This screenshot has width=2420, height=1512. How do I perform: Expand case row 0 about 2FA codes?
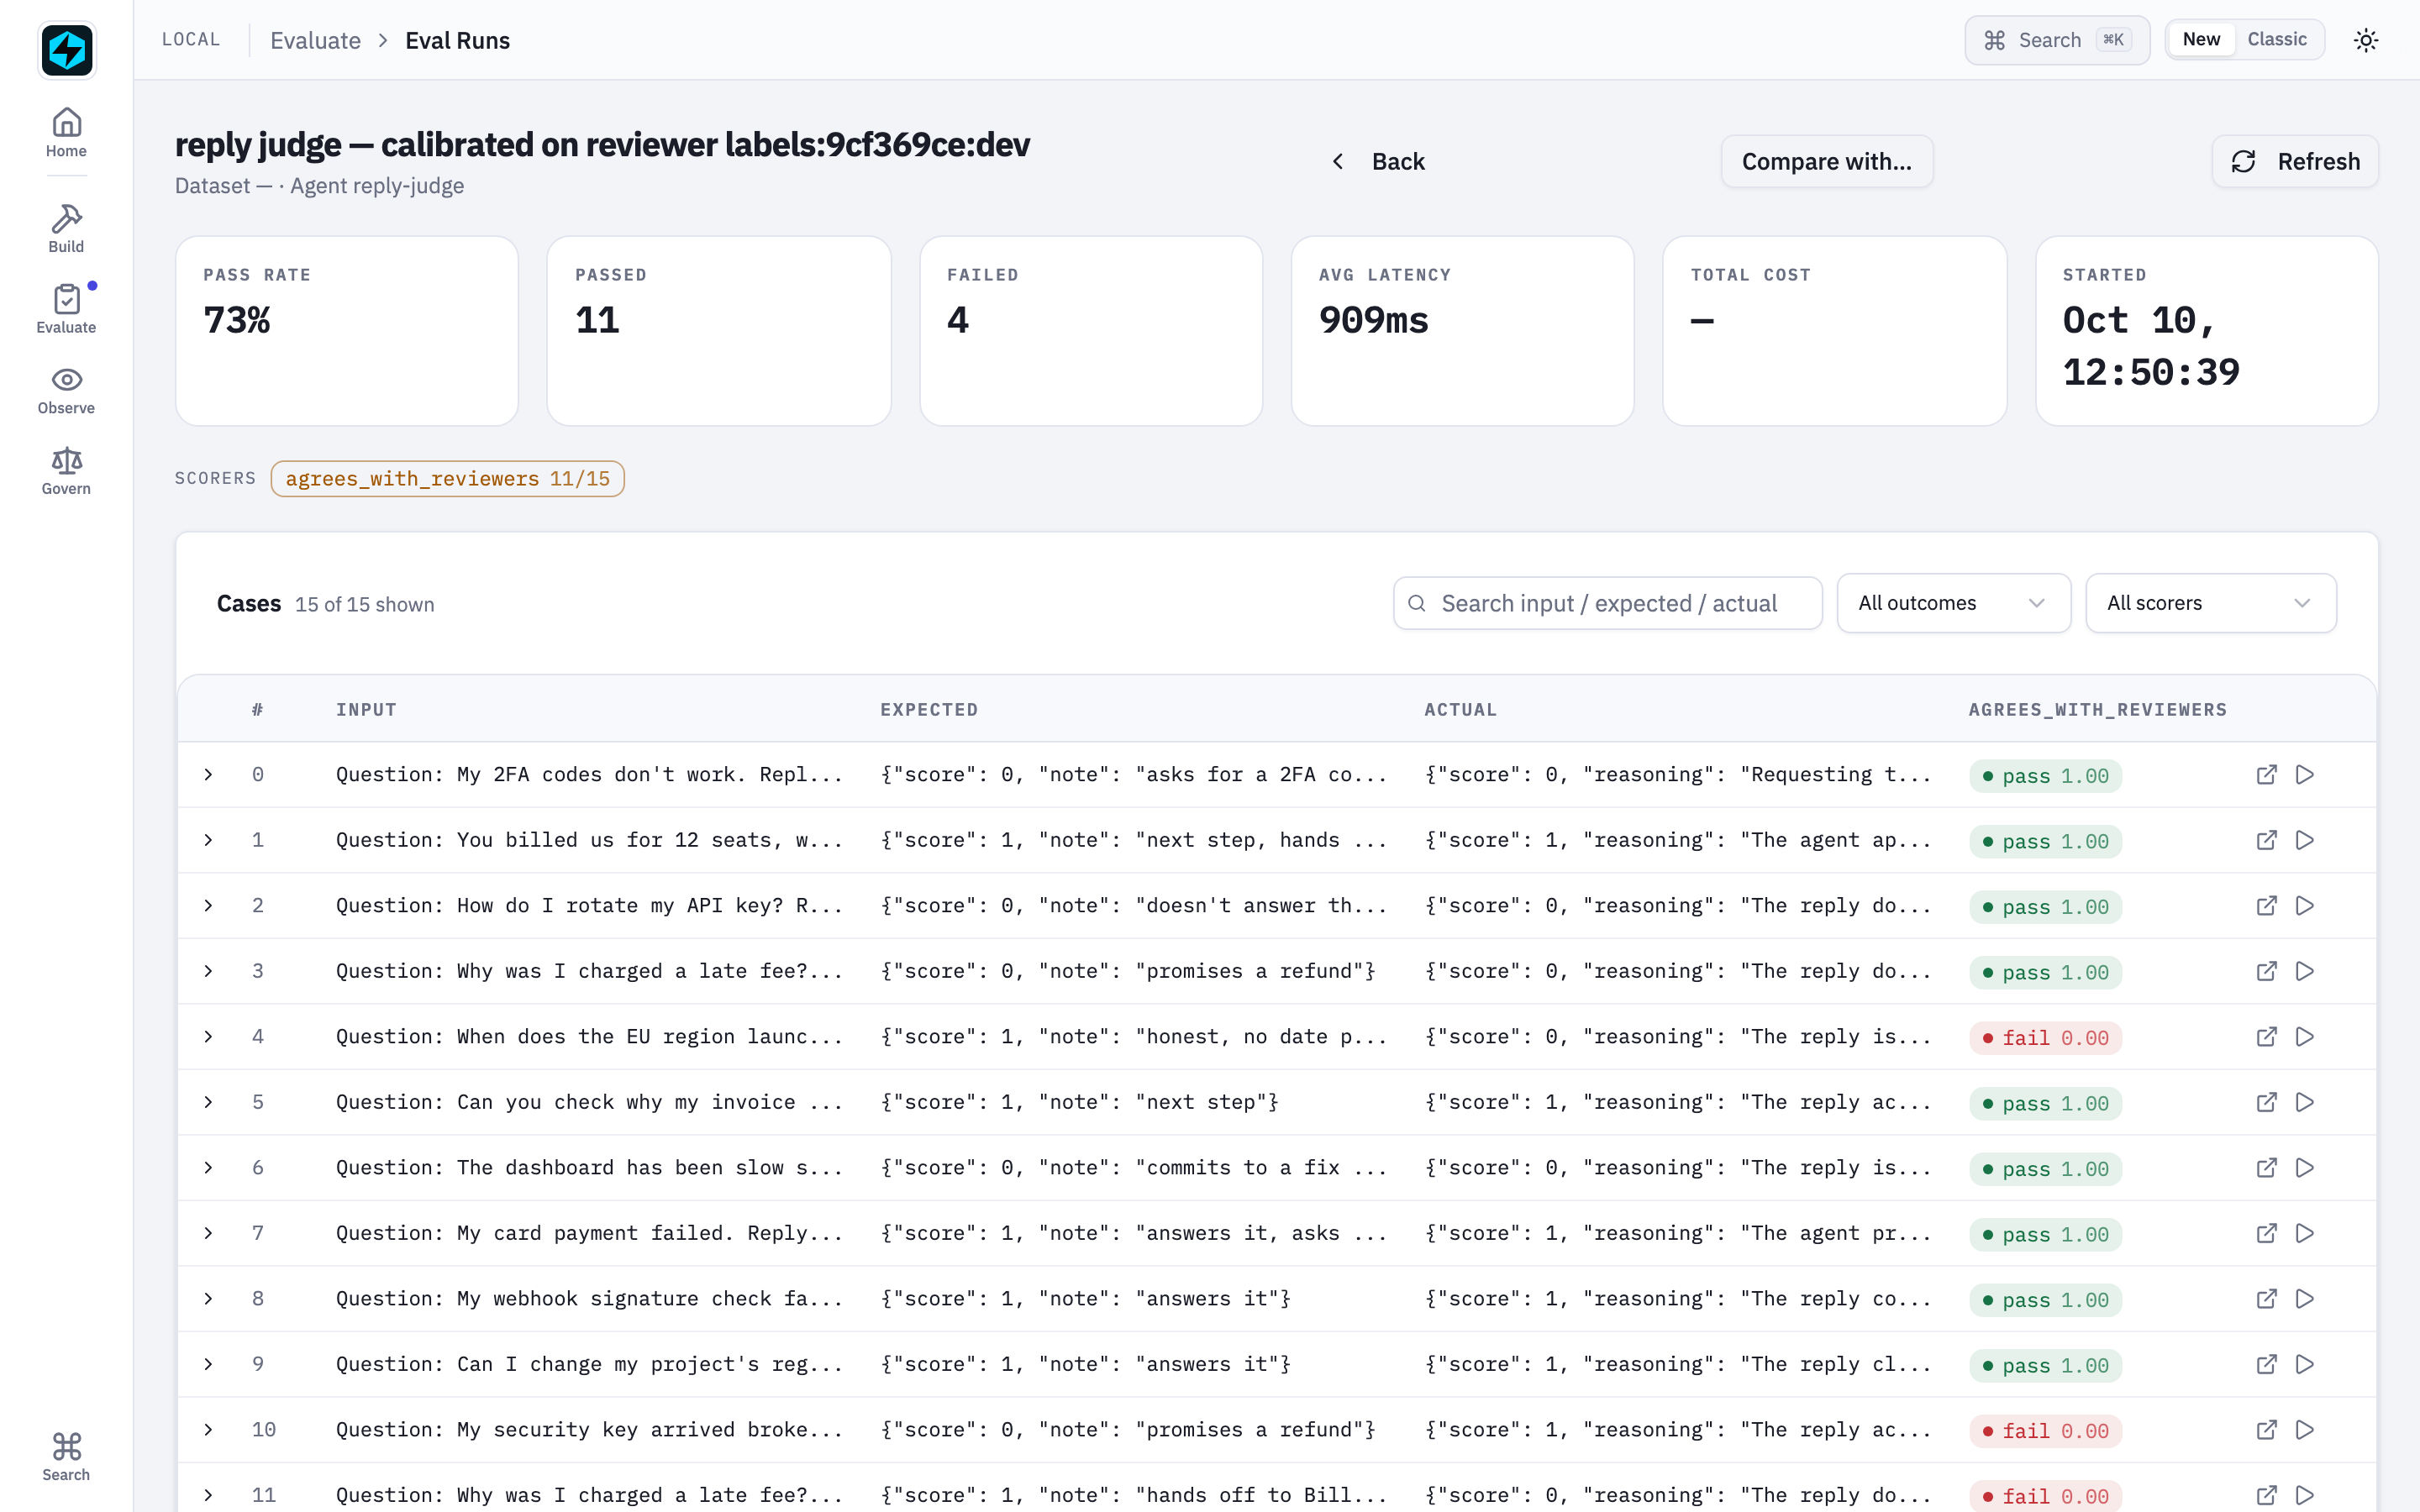point(208,774)
